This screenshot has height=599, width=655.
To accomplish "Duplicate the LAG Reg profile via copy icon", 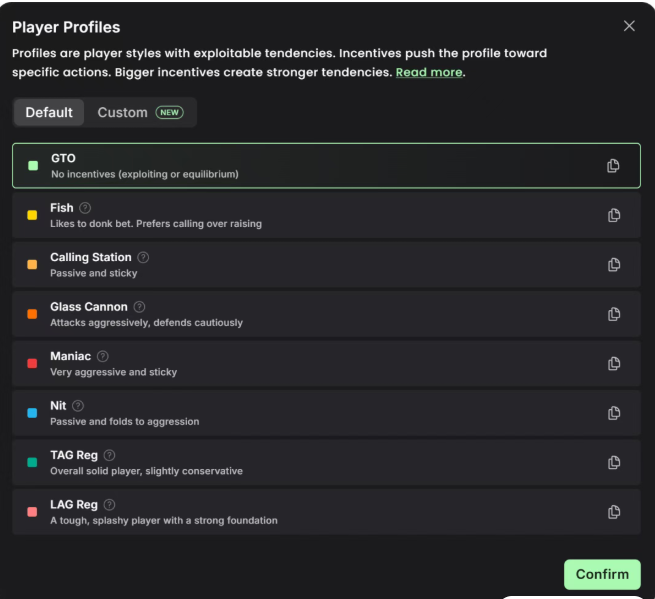I will pos(613,512).
